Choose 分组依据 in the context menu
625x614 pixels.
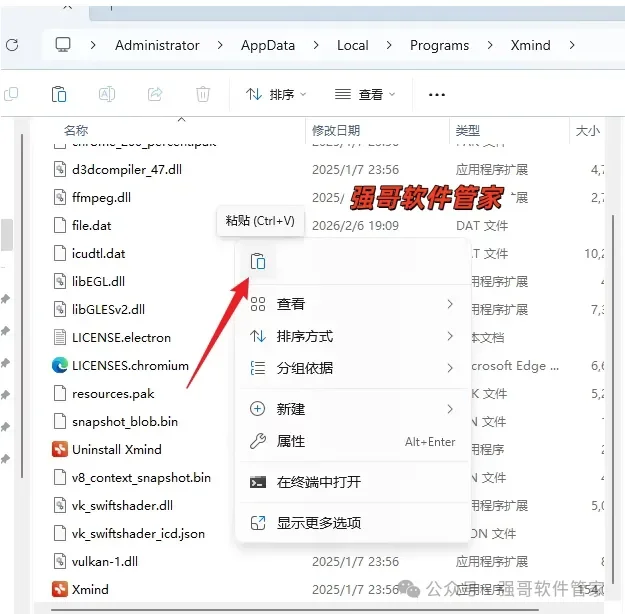pyautogui.click(x=352, y=368)
